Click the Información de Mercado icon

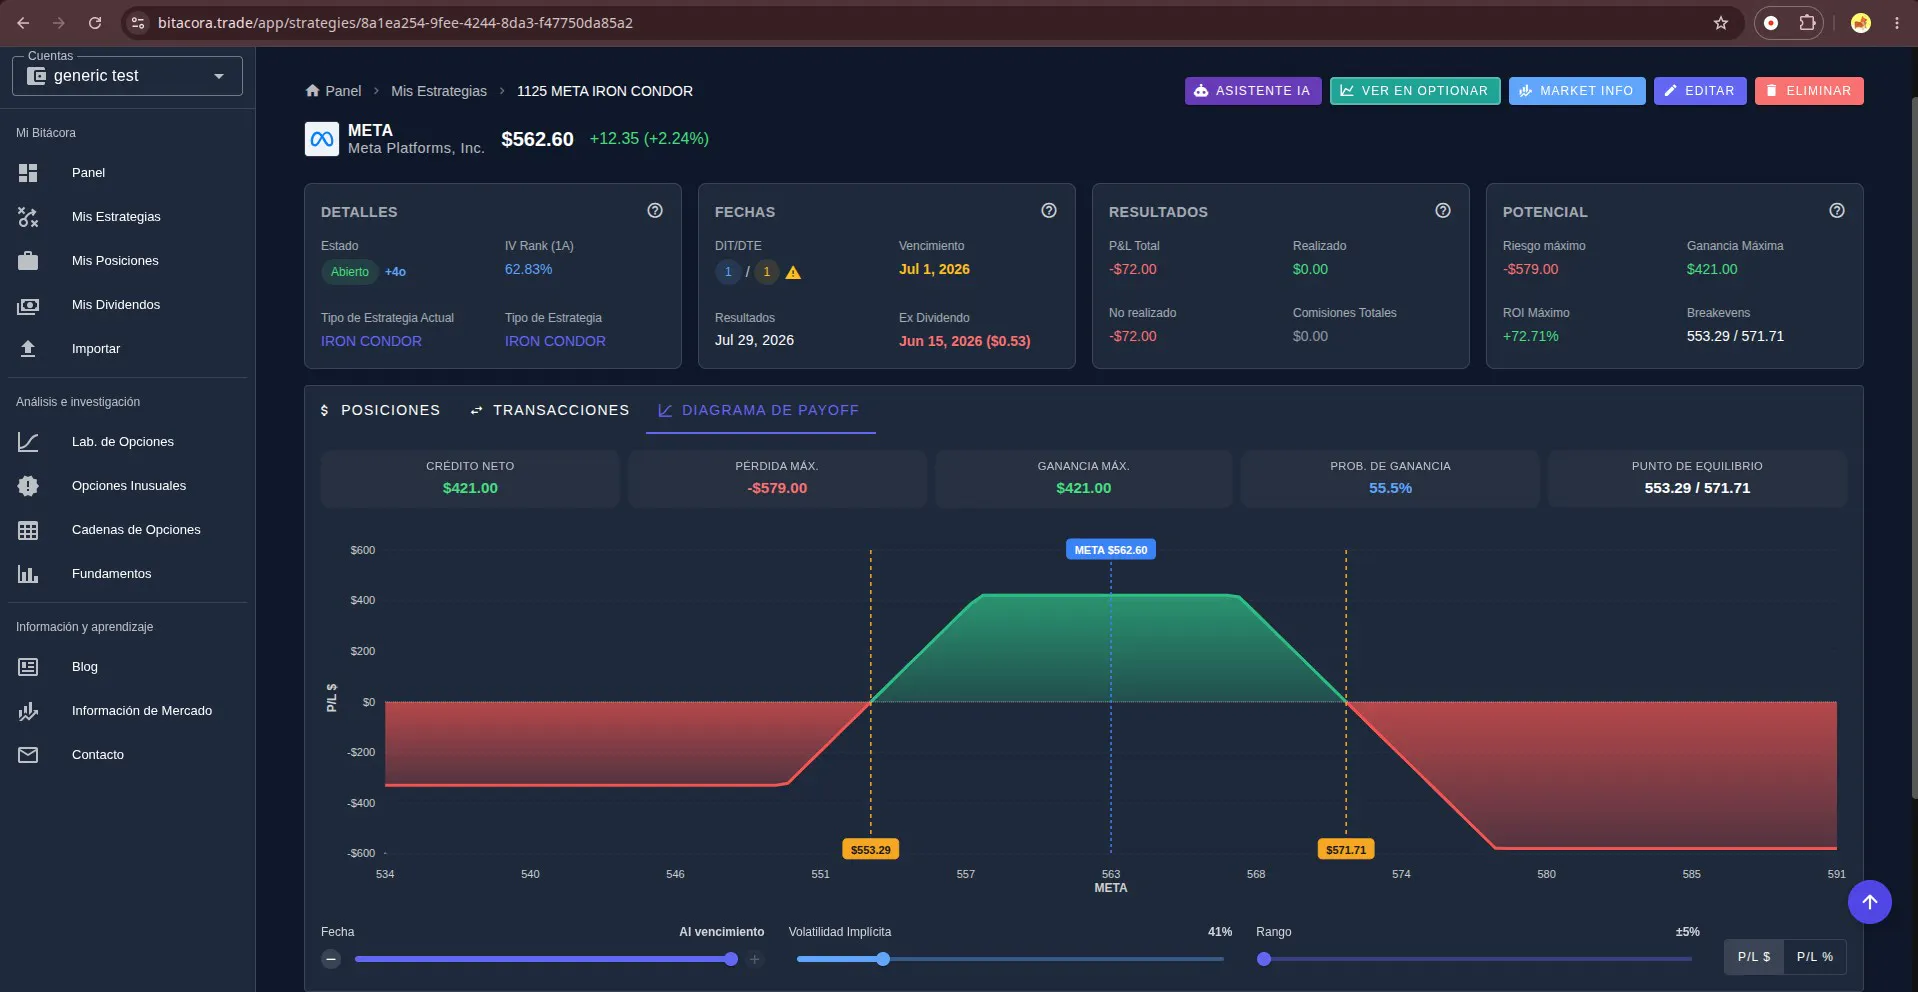pos(28,711)
